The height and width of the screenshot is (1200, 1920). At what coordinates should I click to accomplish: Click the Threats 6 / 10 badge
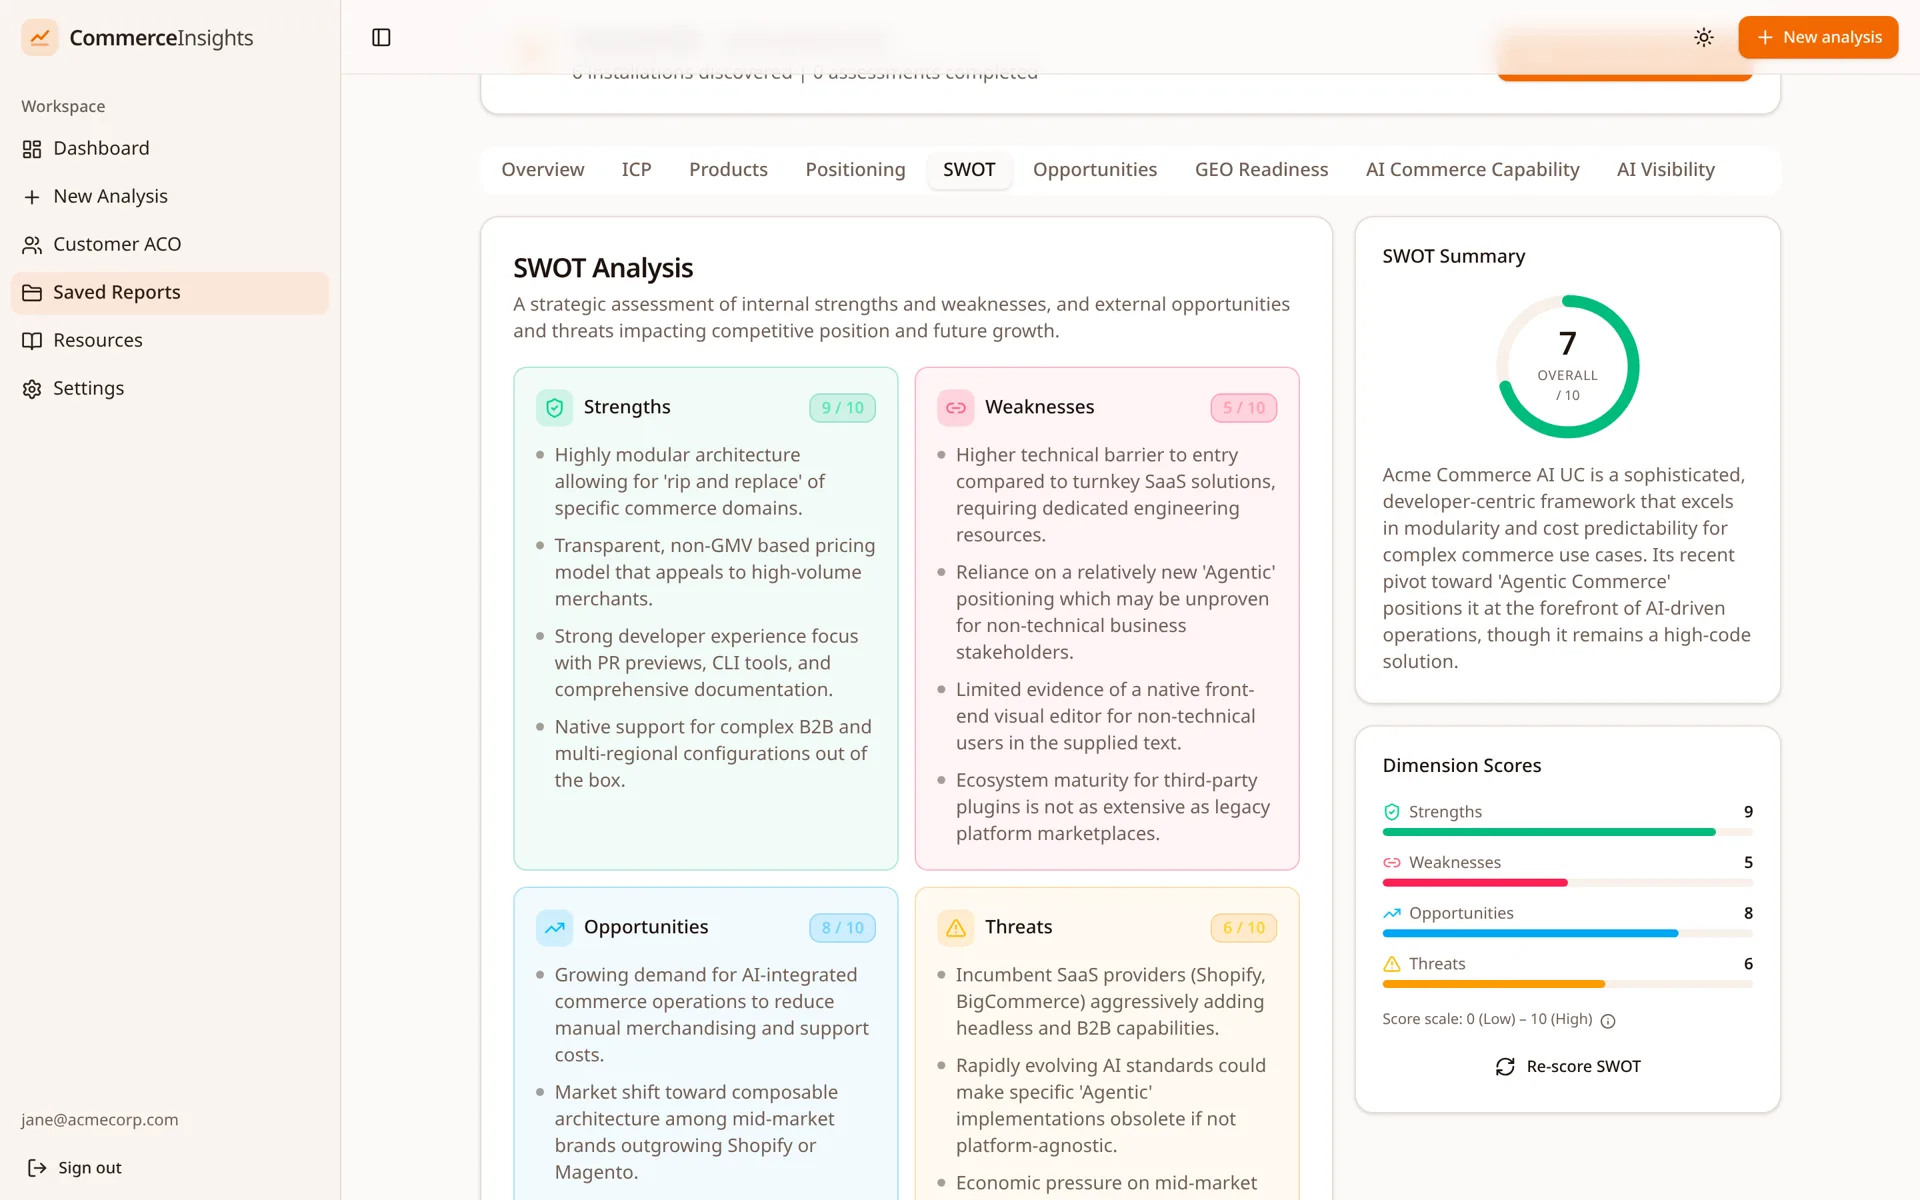(1243, 928)
